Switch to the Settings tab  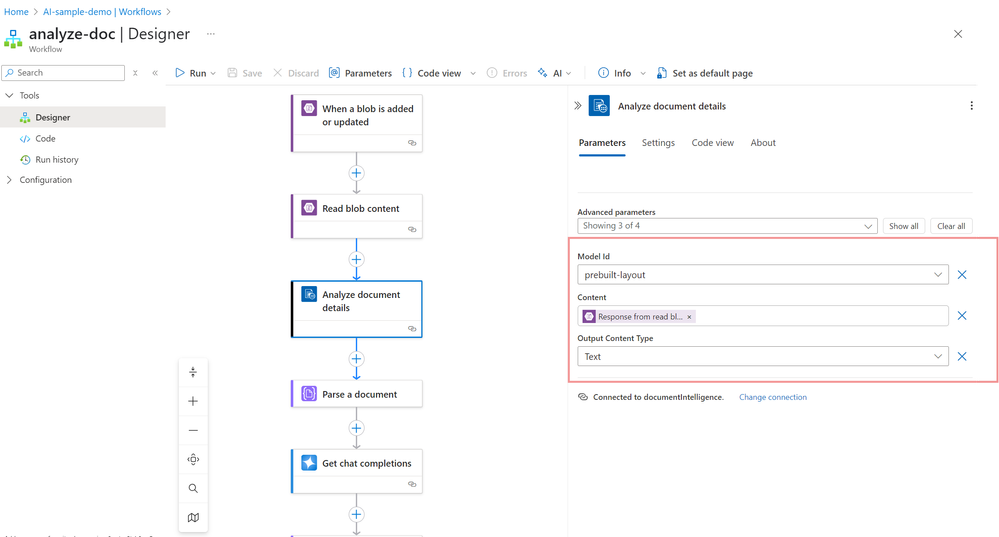[x=658, y=143]
